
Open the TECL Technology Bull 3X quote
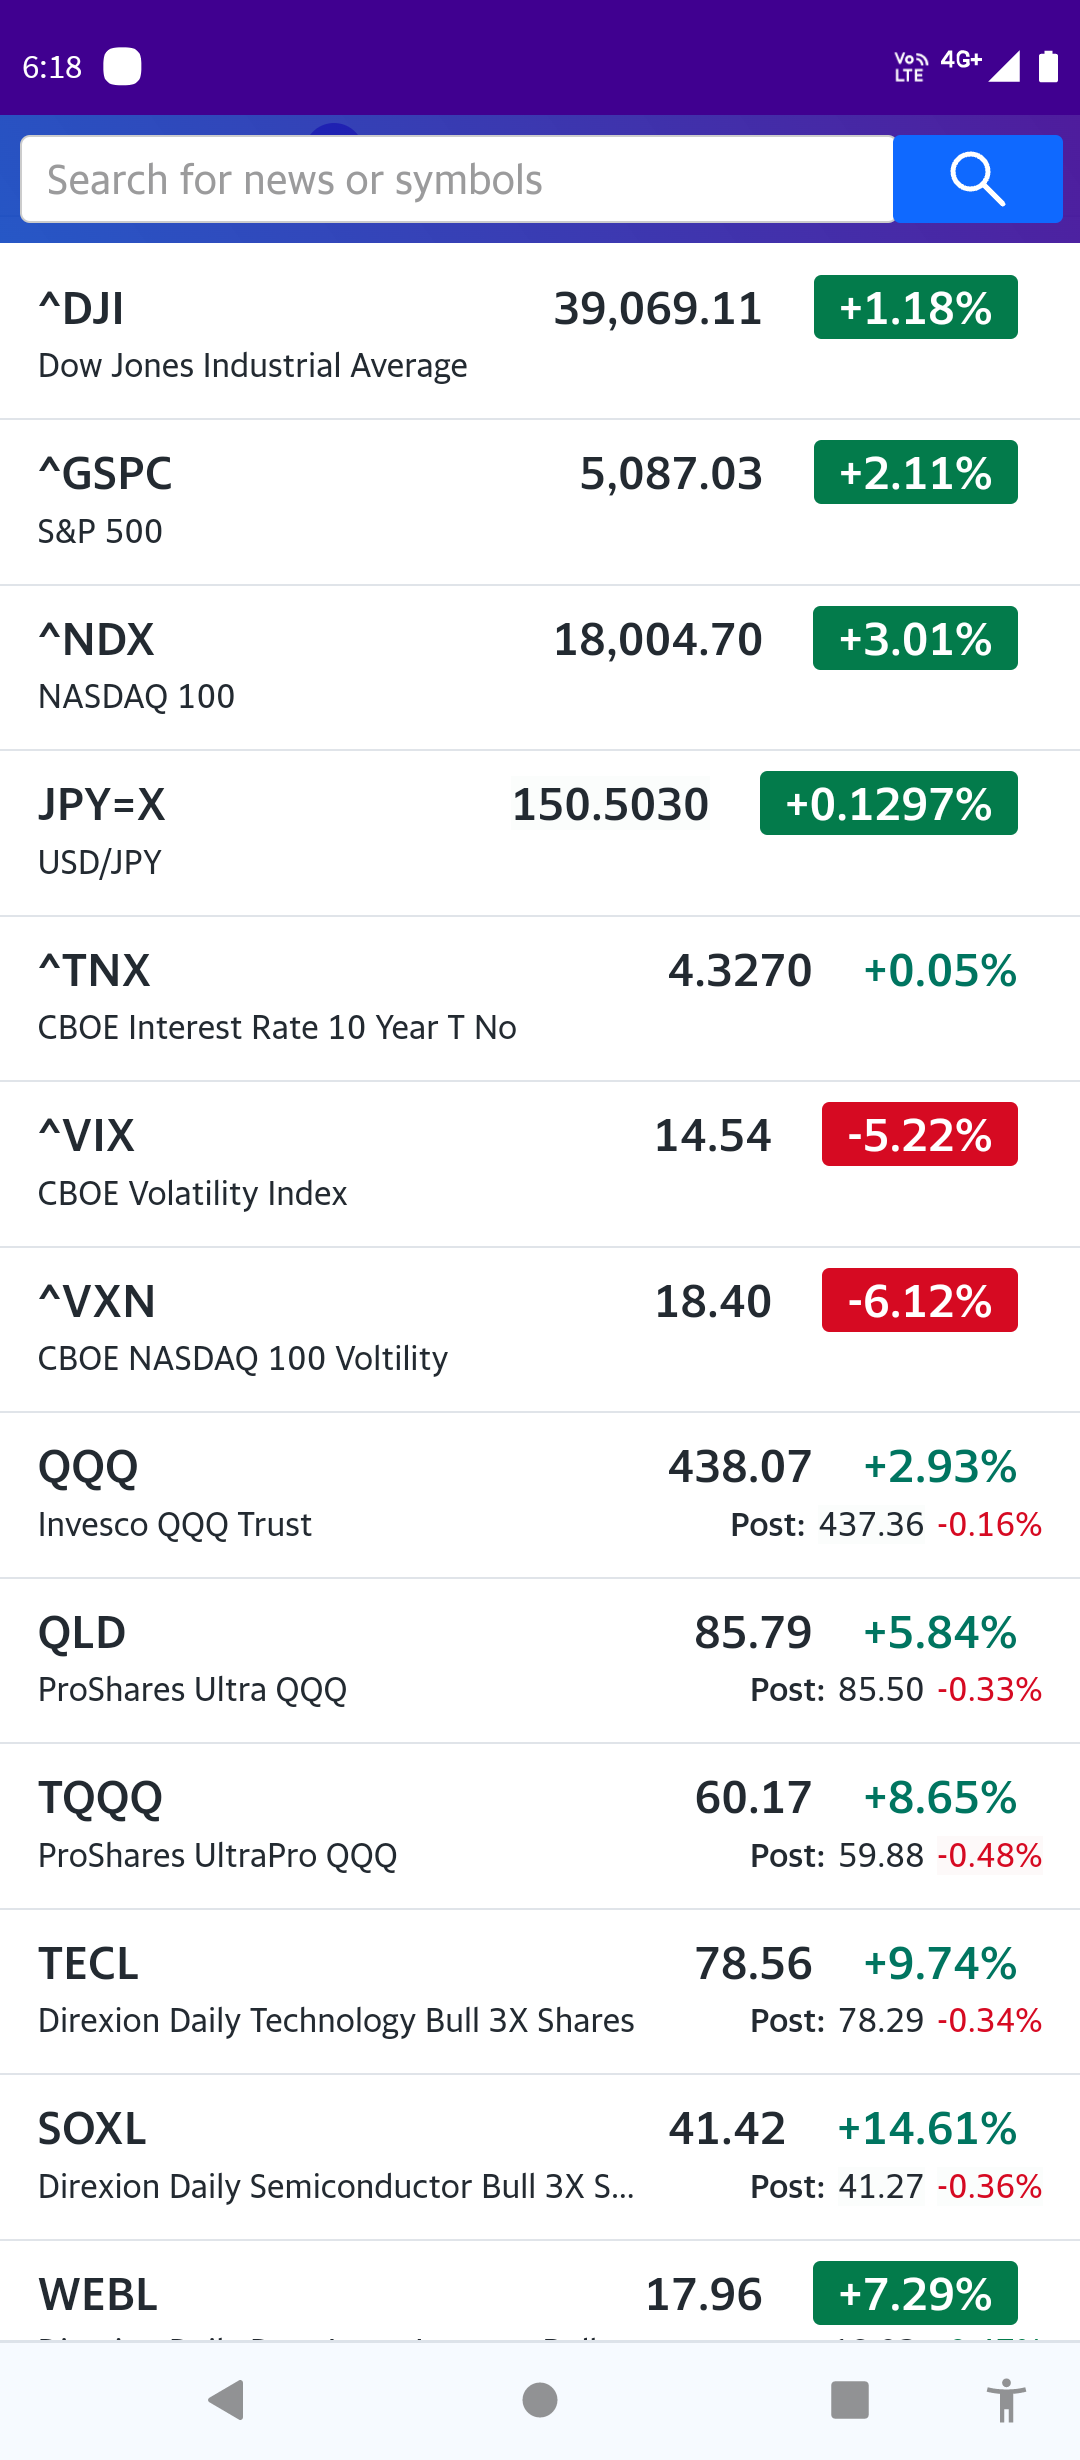300,1990
